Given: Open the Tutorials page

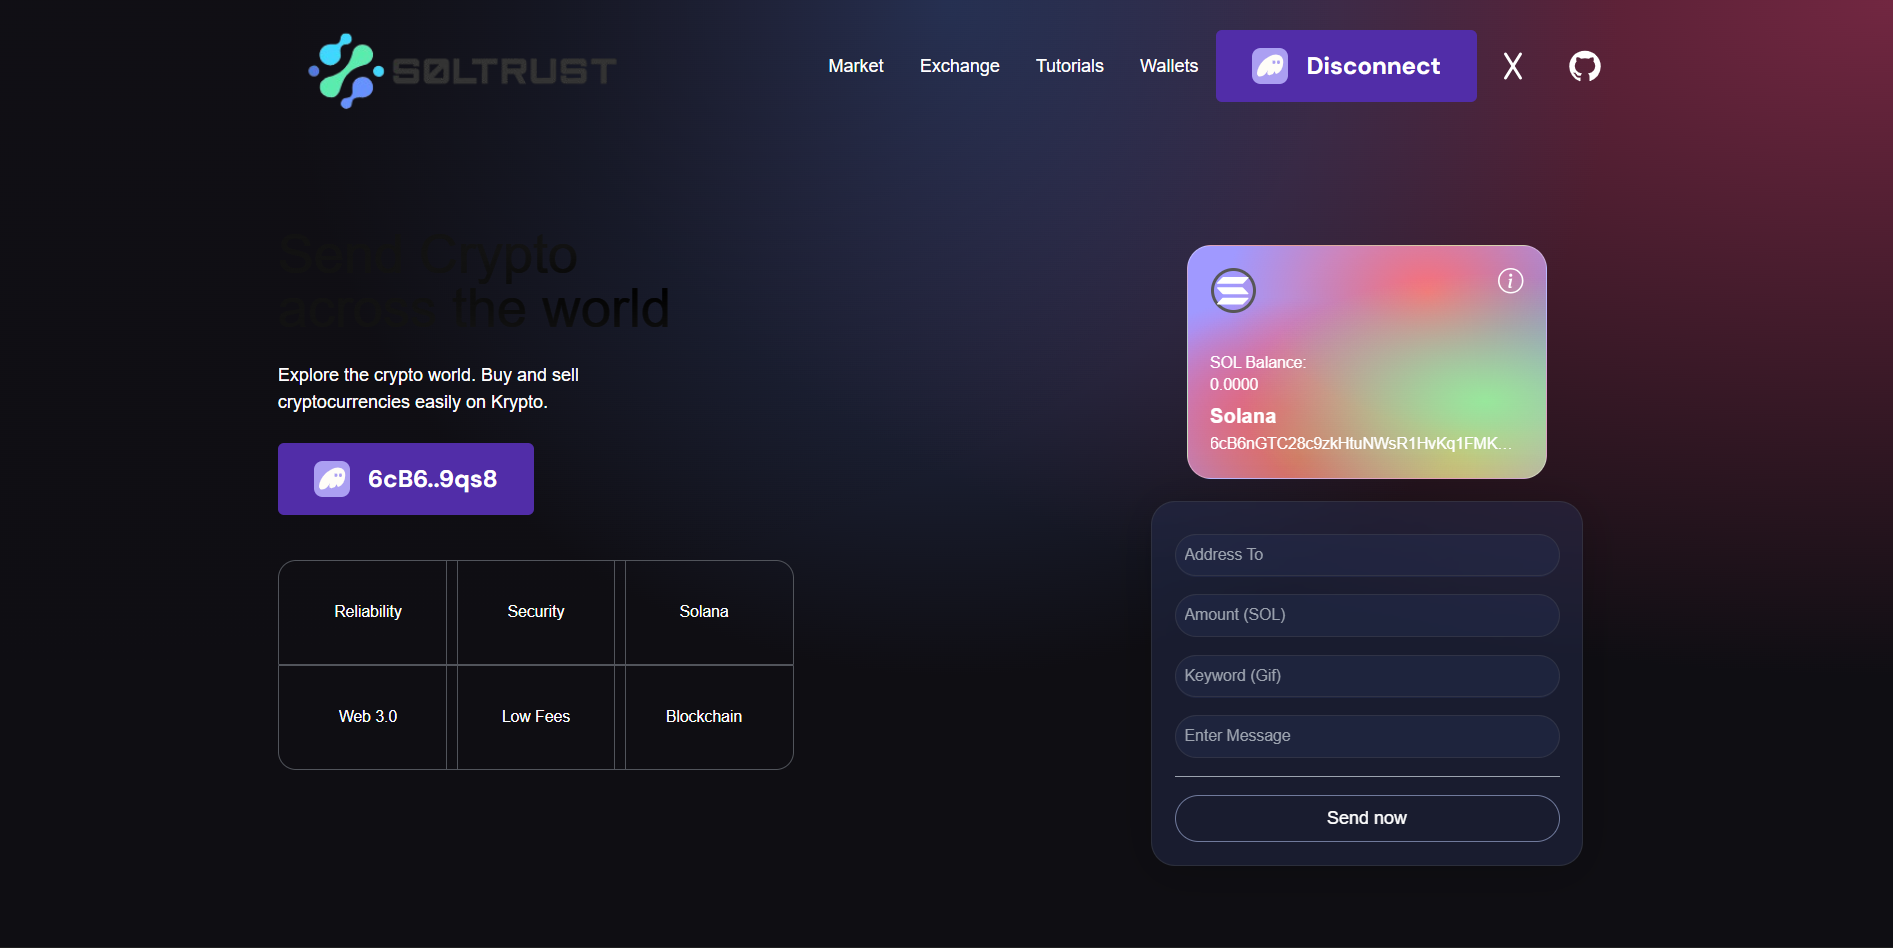Looking at the screenshot, I should 1069,66.
